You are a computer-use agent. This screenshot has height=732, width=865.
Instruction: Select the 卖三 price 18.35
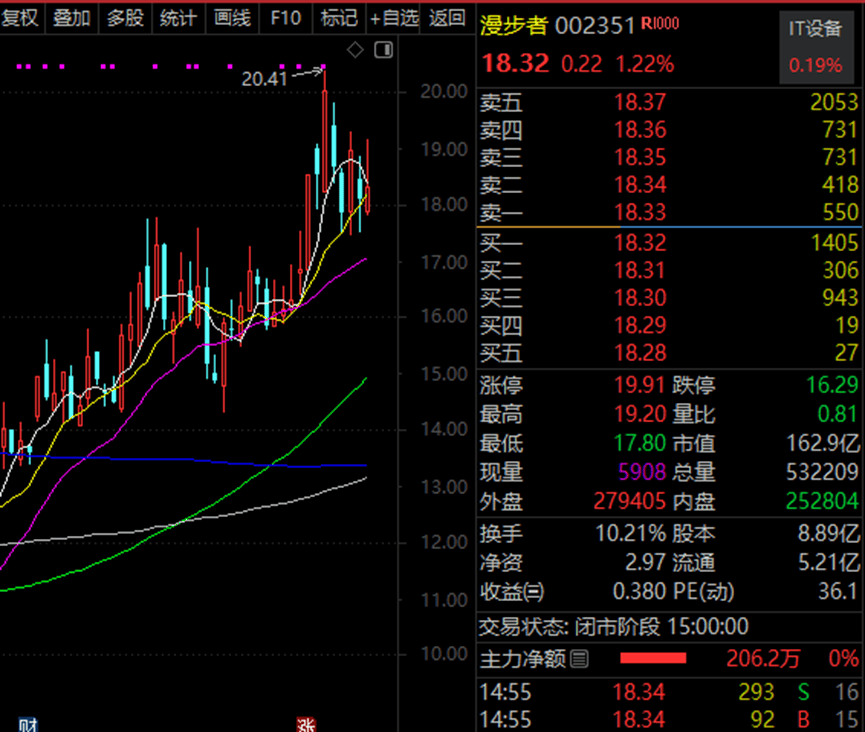(x=640, y=157)
